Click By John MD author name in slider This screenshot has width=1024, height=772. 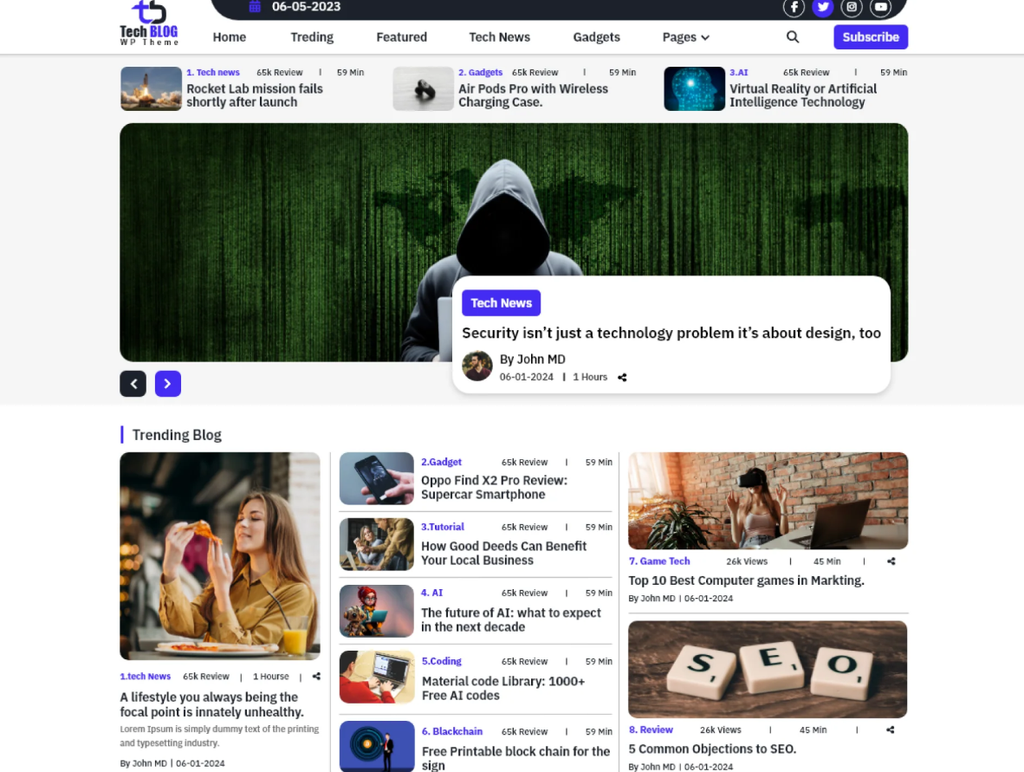(x=532, y=359)
